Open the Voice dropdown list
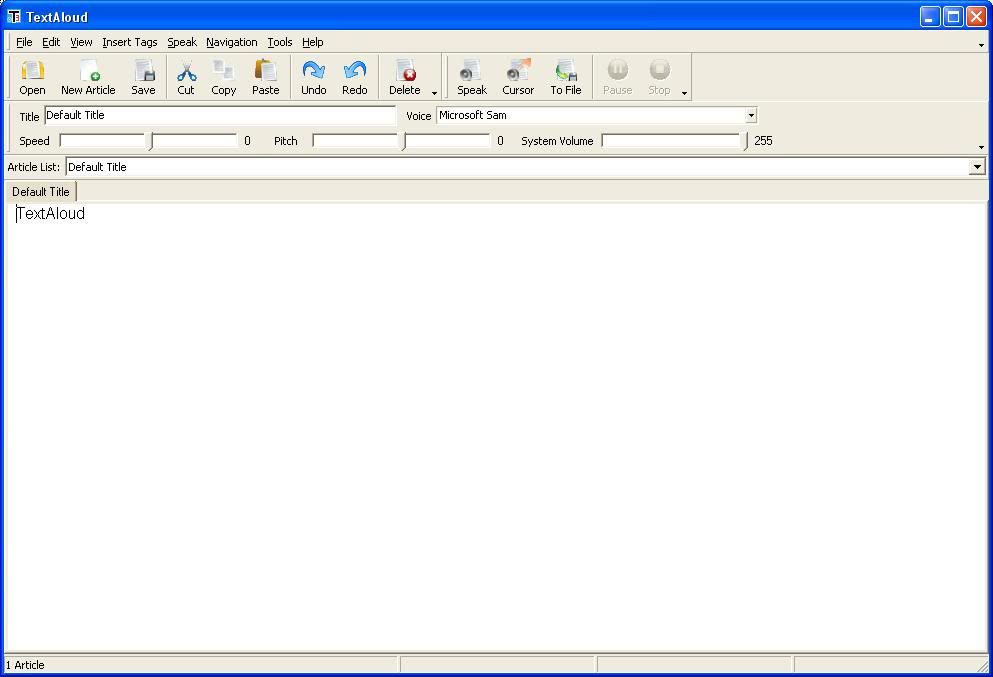993x677 pixels. pyautogui.click(x=750, y=115)
